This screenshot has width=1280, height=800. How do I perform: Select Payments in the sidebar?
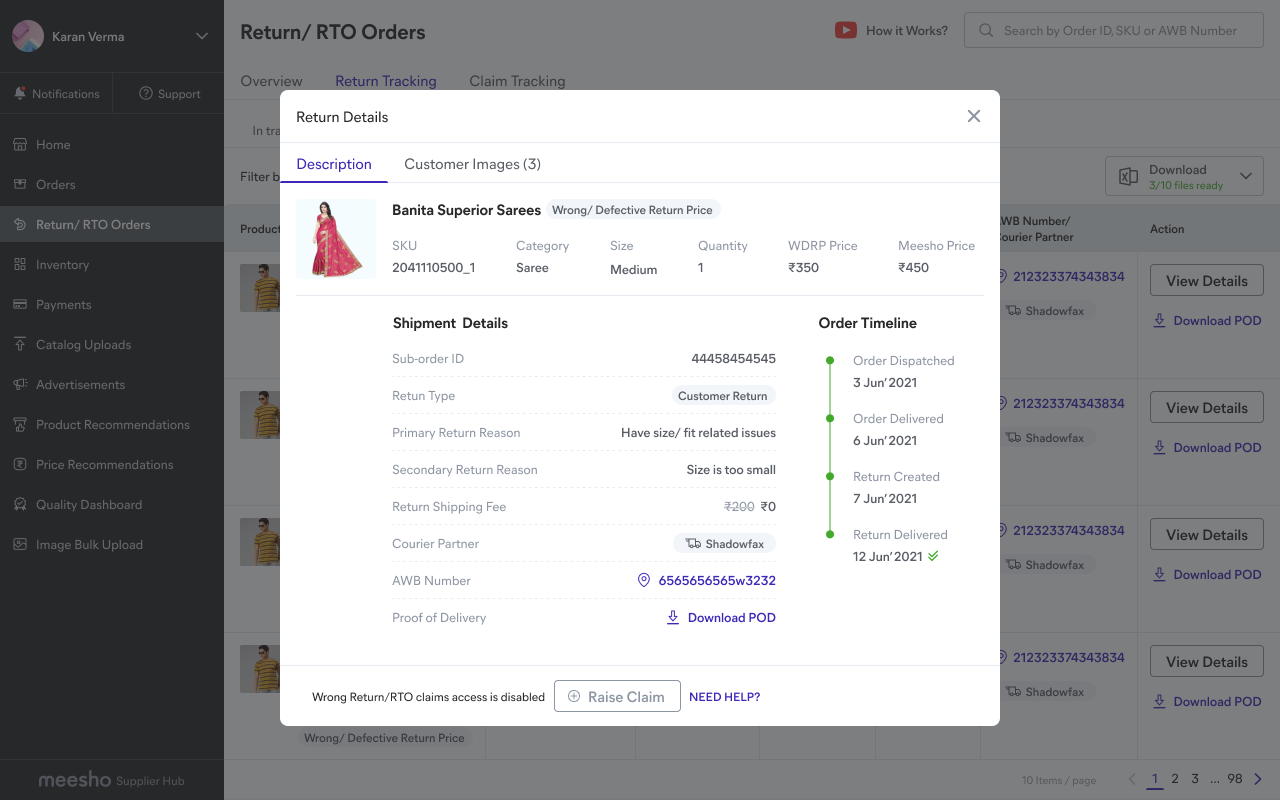click(112, 304)
